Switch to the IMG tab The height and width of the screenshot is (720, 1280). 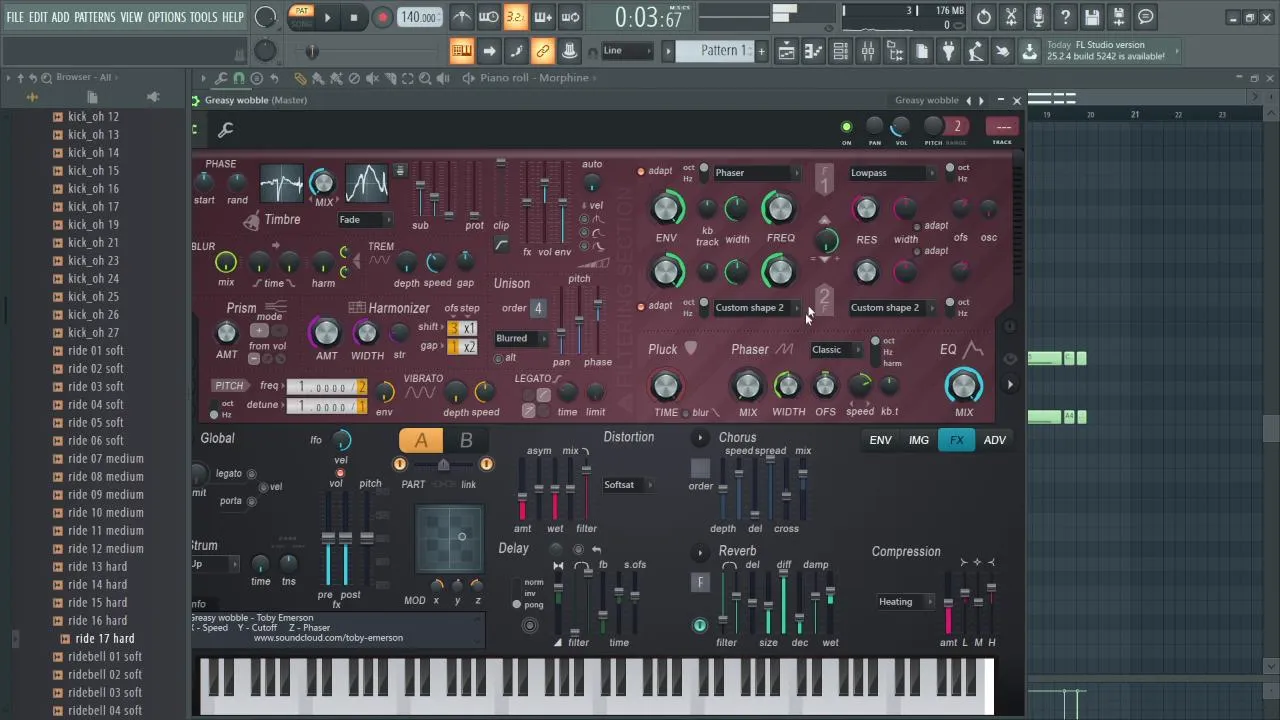[x=919, y=440]
